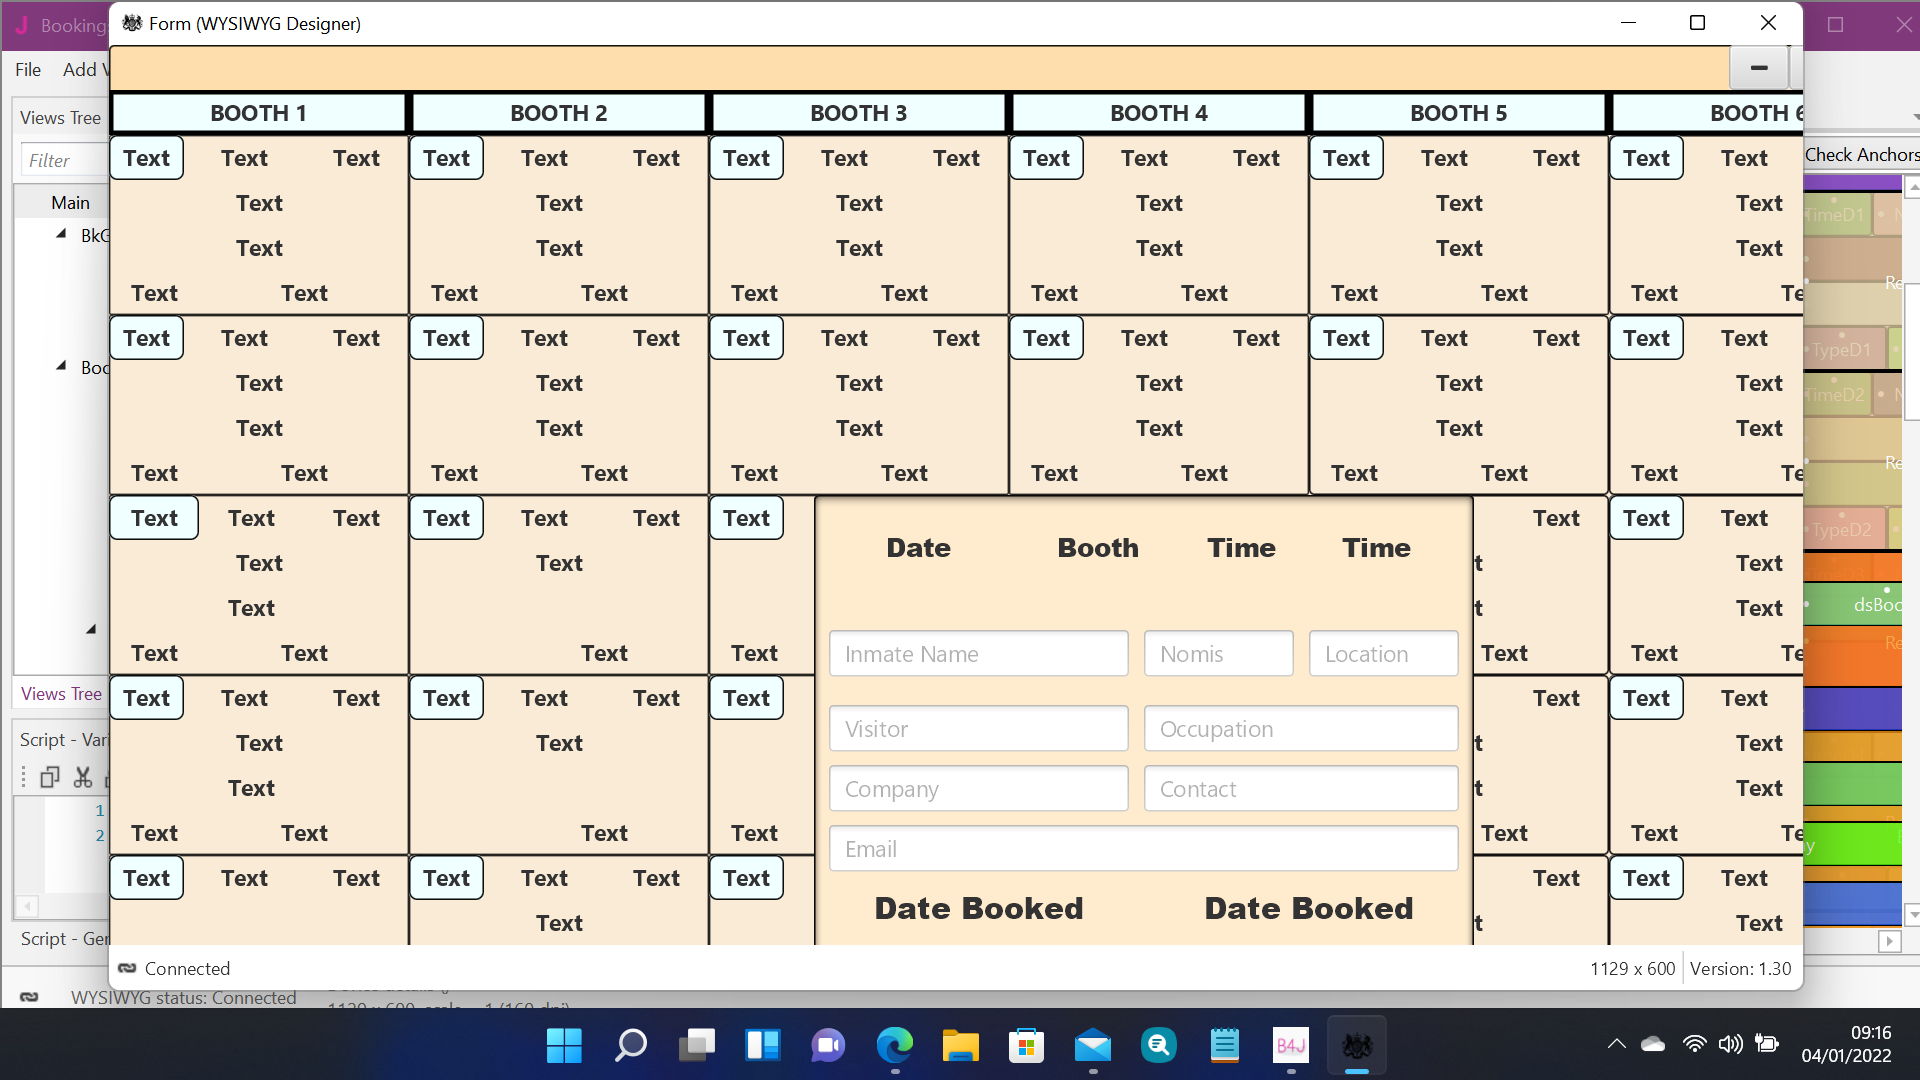The width and height of the screenshot is (1920, 1080).
Task: Open the Mail app in the taskbar
Action: [x=1092, y=1046]
